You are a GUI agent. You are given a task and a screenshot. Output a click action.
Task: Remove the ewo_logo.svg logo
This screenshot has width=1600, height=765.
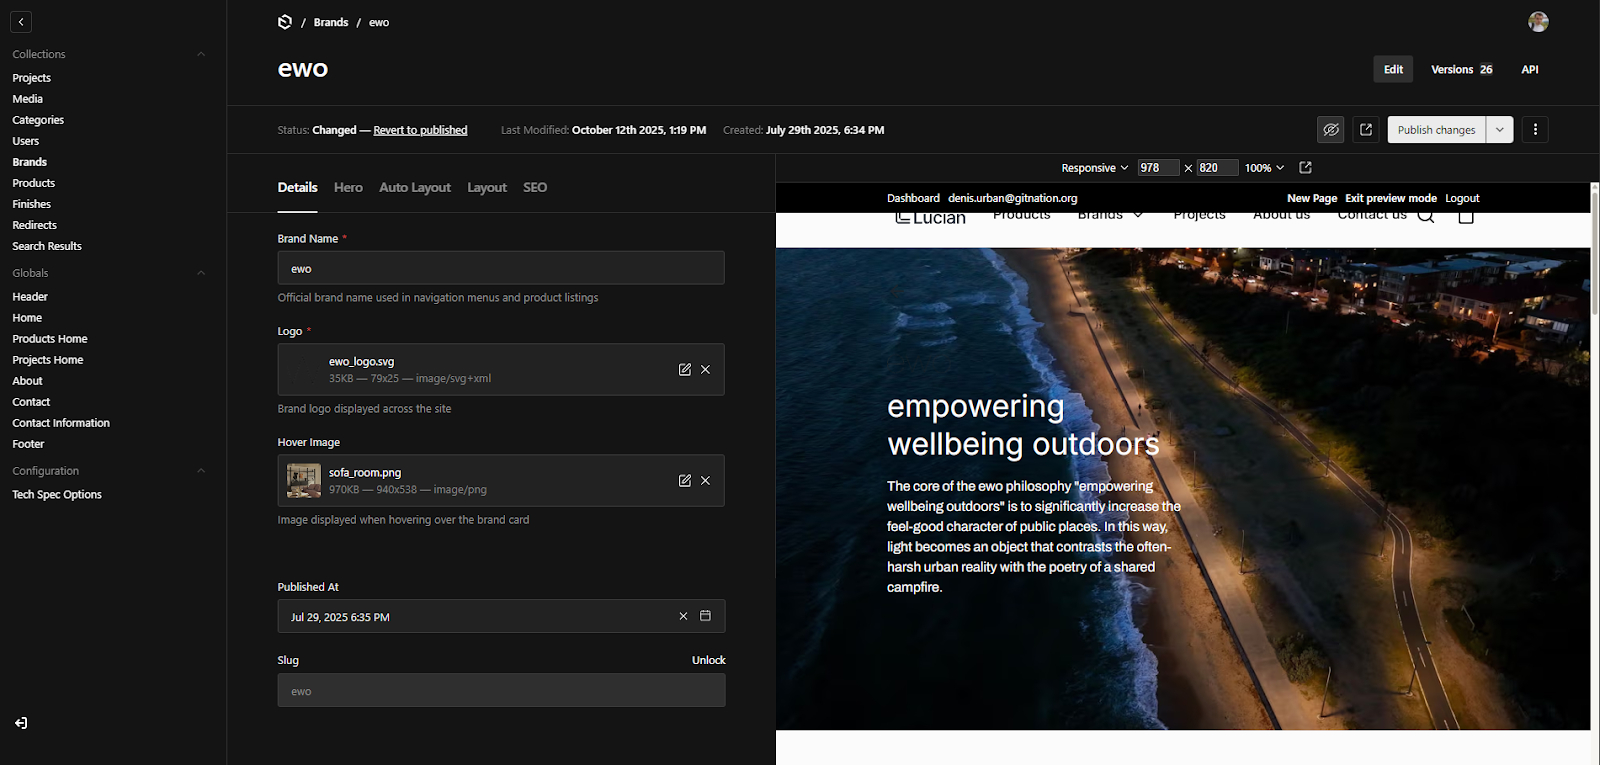[706, 369]
